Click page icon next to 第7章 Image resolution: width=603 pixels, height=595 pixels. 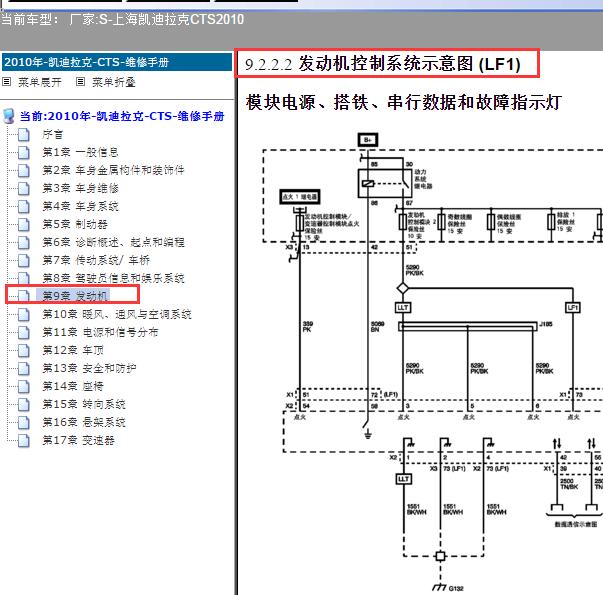pyautogui.click(x=24, y=260)
